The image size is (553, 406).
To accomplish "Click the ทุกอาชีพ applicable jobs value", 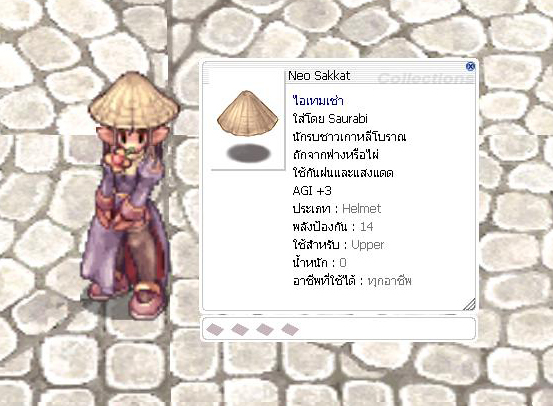I will pyautogui.click(x=389, y=281).
